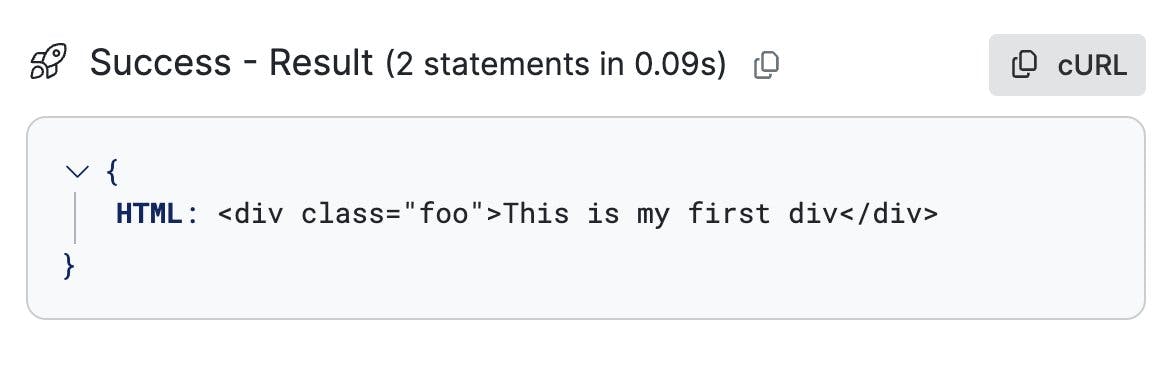Click the rocket icon beside Success
1170x390 pixels.
[49, 62]
